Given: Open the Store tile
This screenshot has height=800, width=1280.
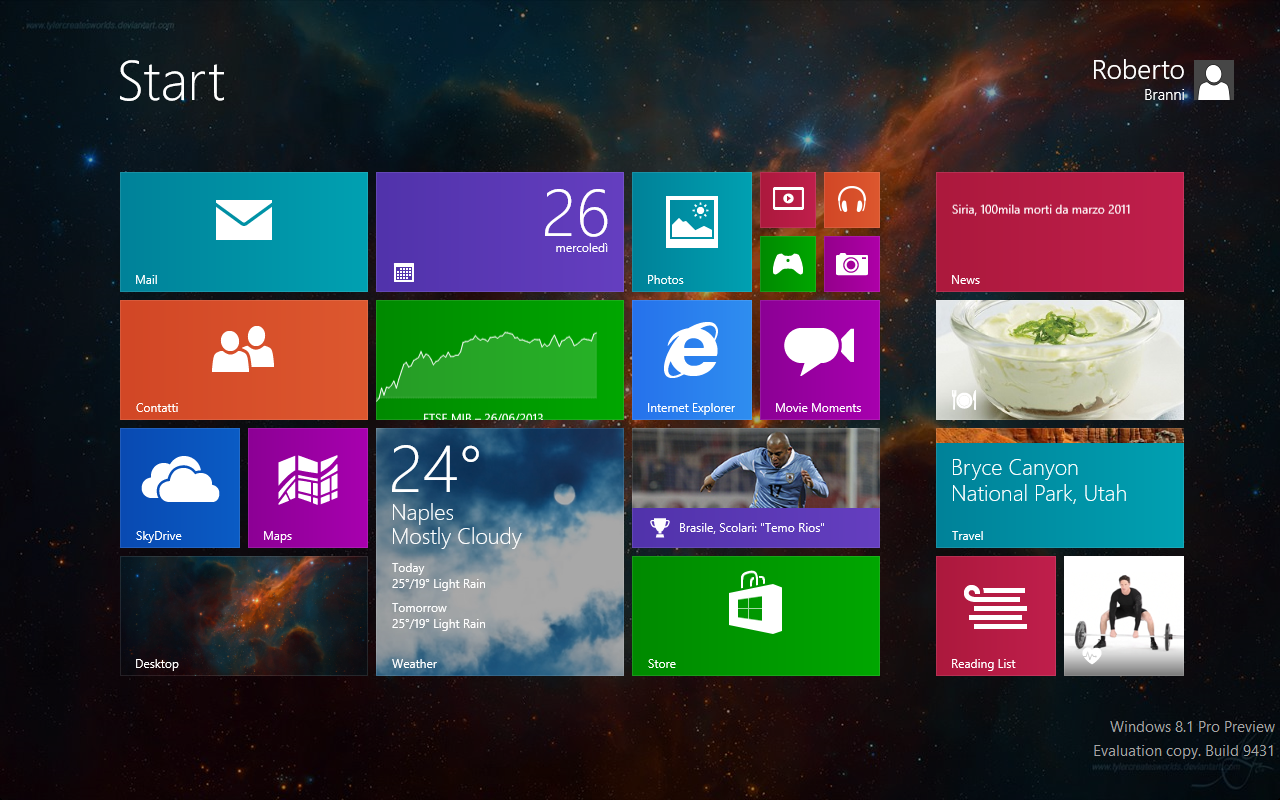Looking at the screenshot, I should tap(756, 616).
